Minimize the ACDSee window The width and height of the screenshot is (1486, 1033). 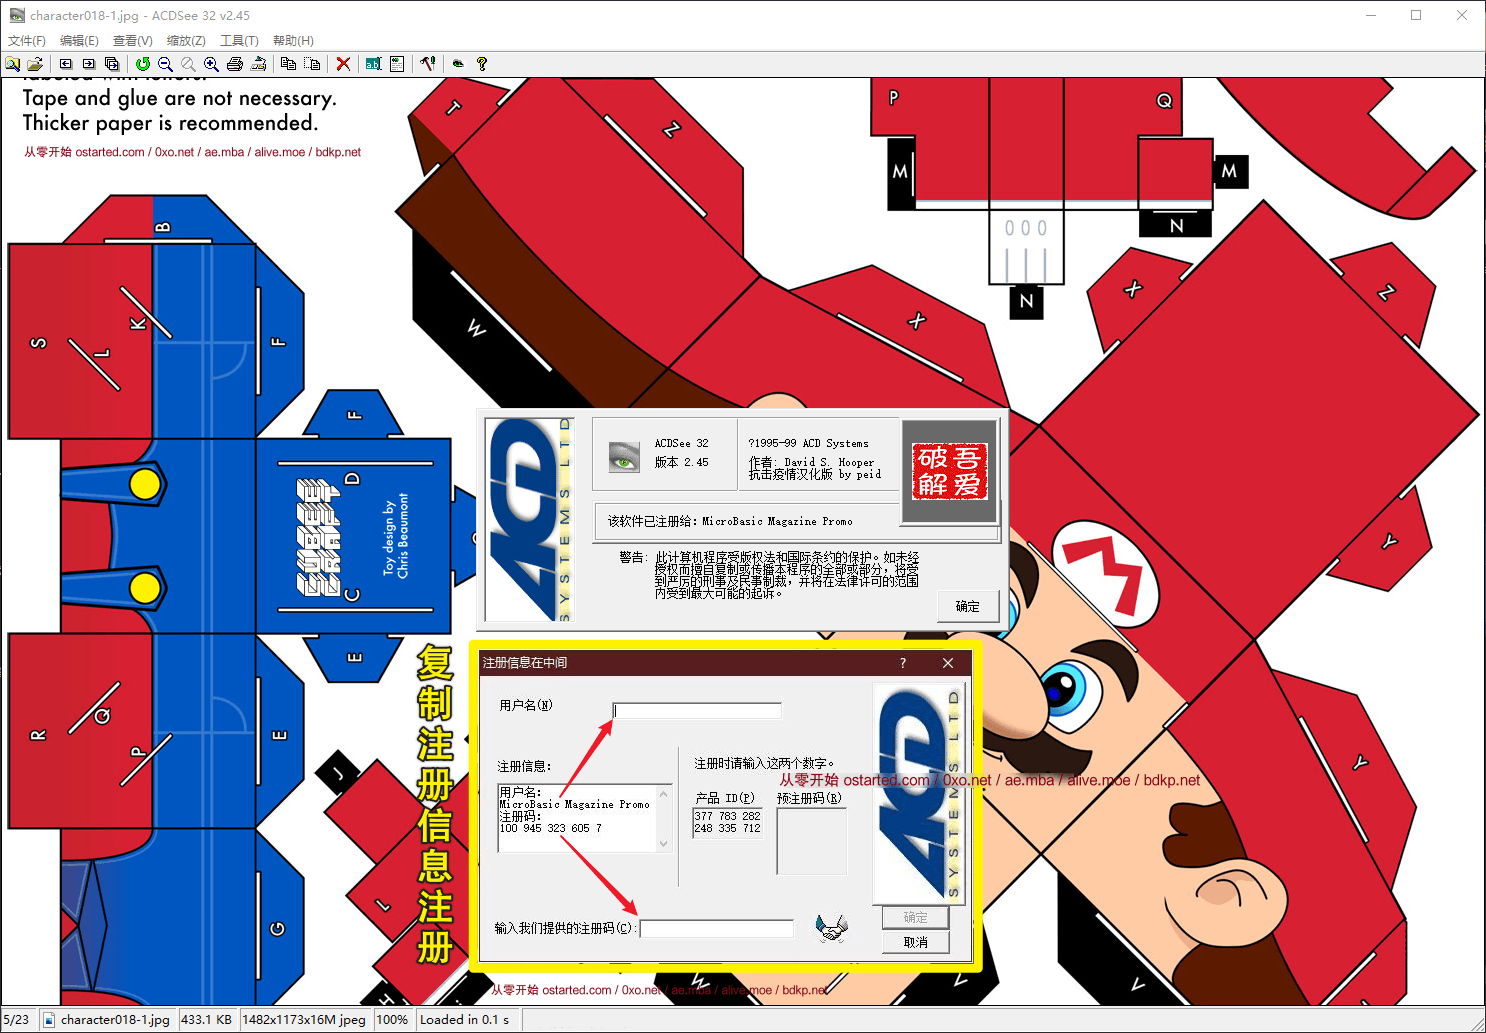[1371, 15]
